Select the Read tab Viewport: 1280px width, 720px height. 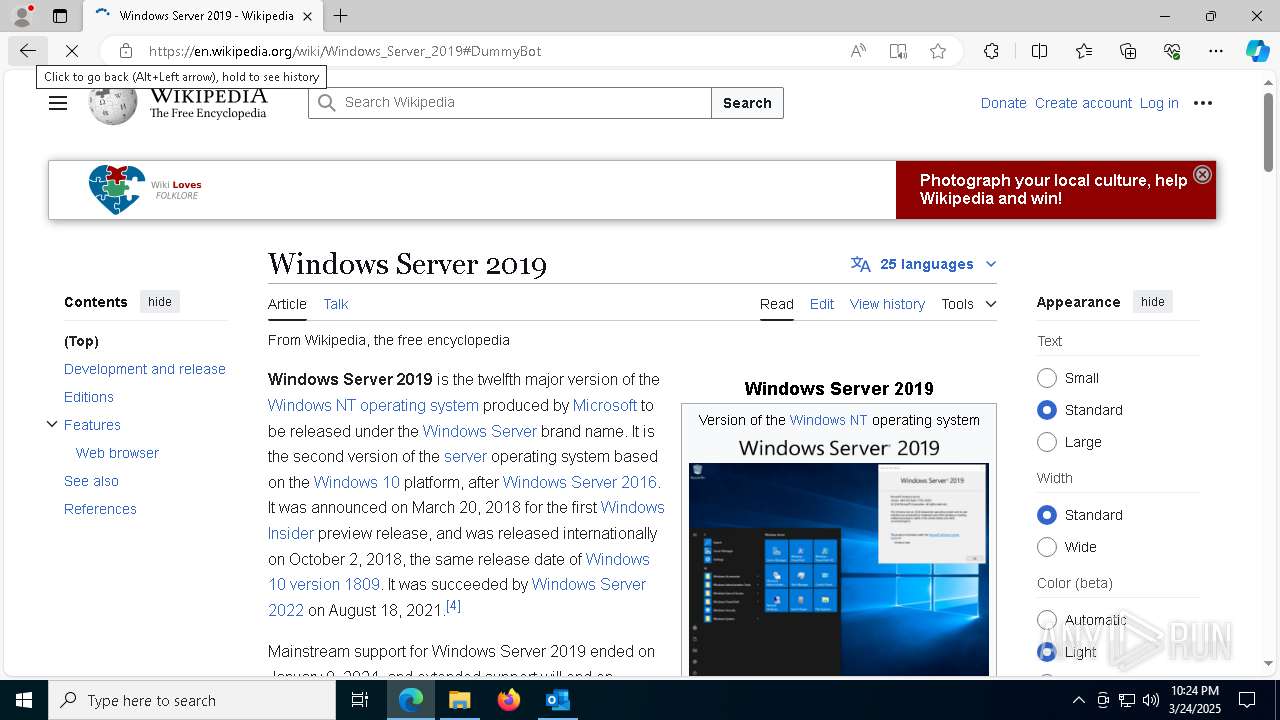coord(777,304)
